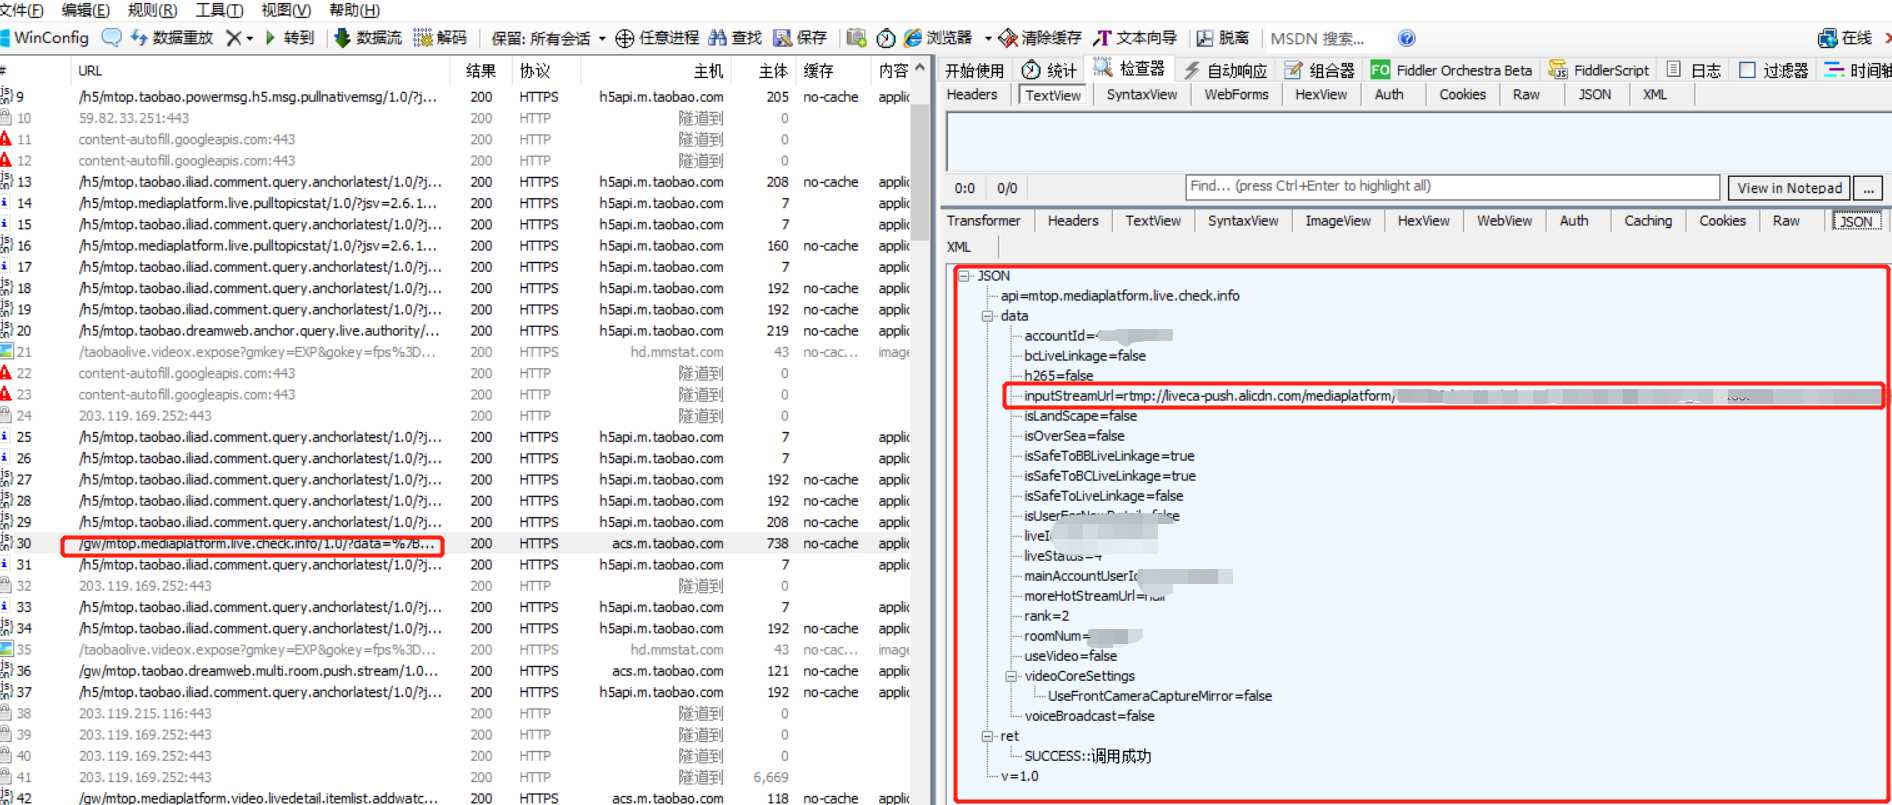The image size is (1892, 805).
Task: Open the 工具(T) menu
Action: (219, 10)
